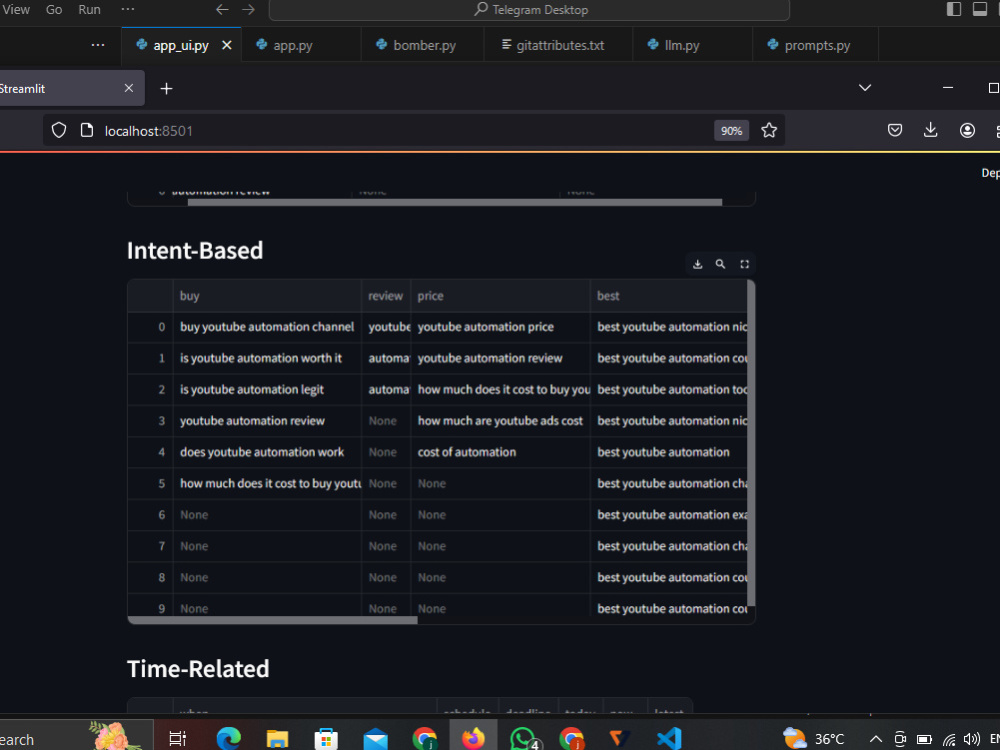
Task: Switch to gitattributes.txt editor tab
Action: pos(560,45)
